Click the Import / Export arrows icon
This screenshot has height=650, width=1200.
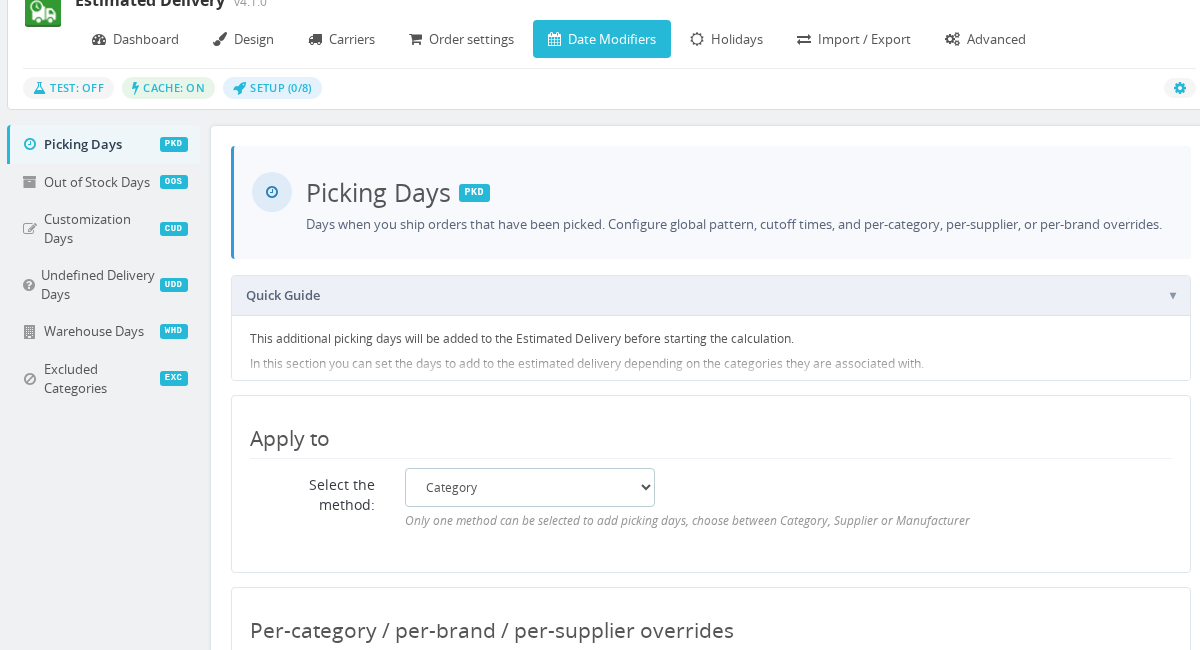click(804, 39)
